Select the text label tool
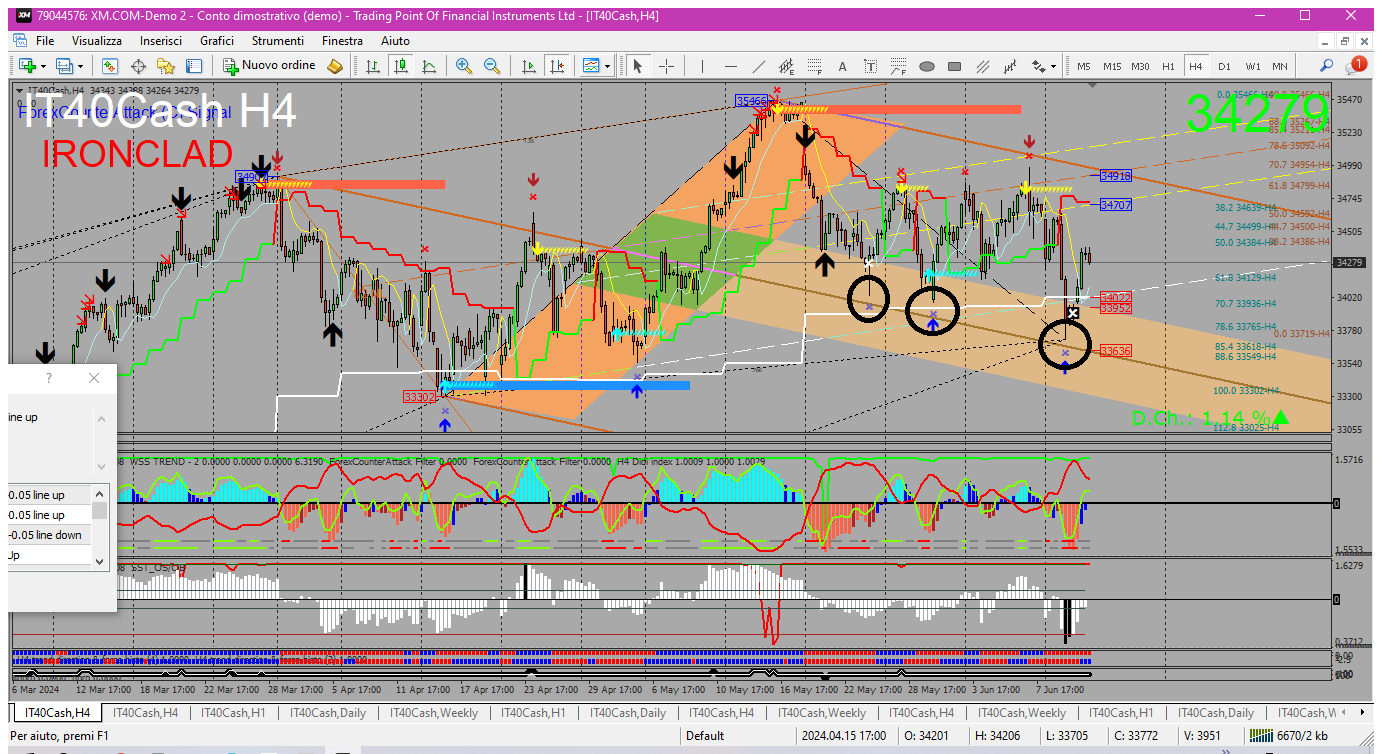Image resolution: width=1382 pixels, height=754 pixels. pos(871,66)
